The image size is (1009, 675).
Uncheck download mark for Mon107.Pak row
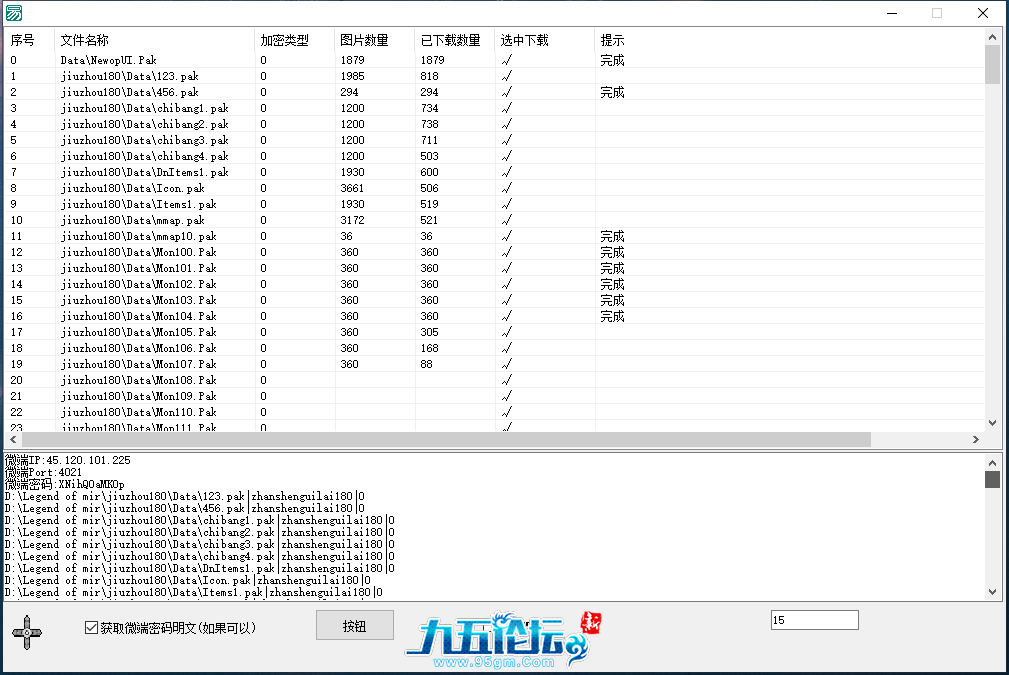coord(507,364)
